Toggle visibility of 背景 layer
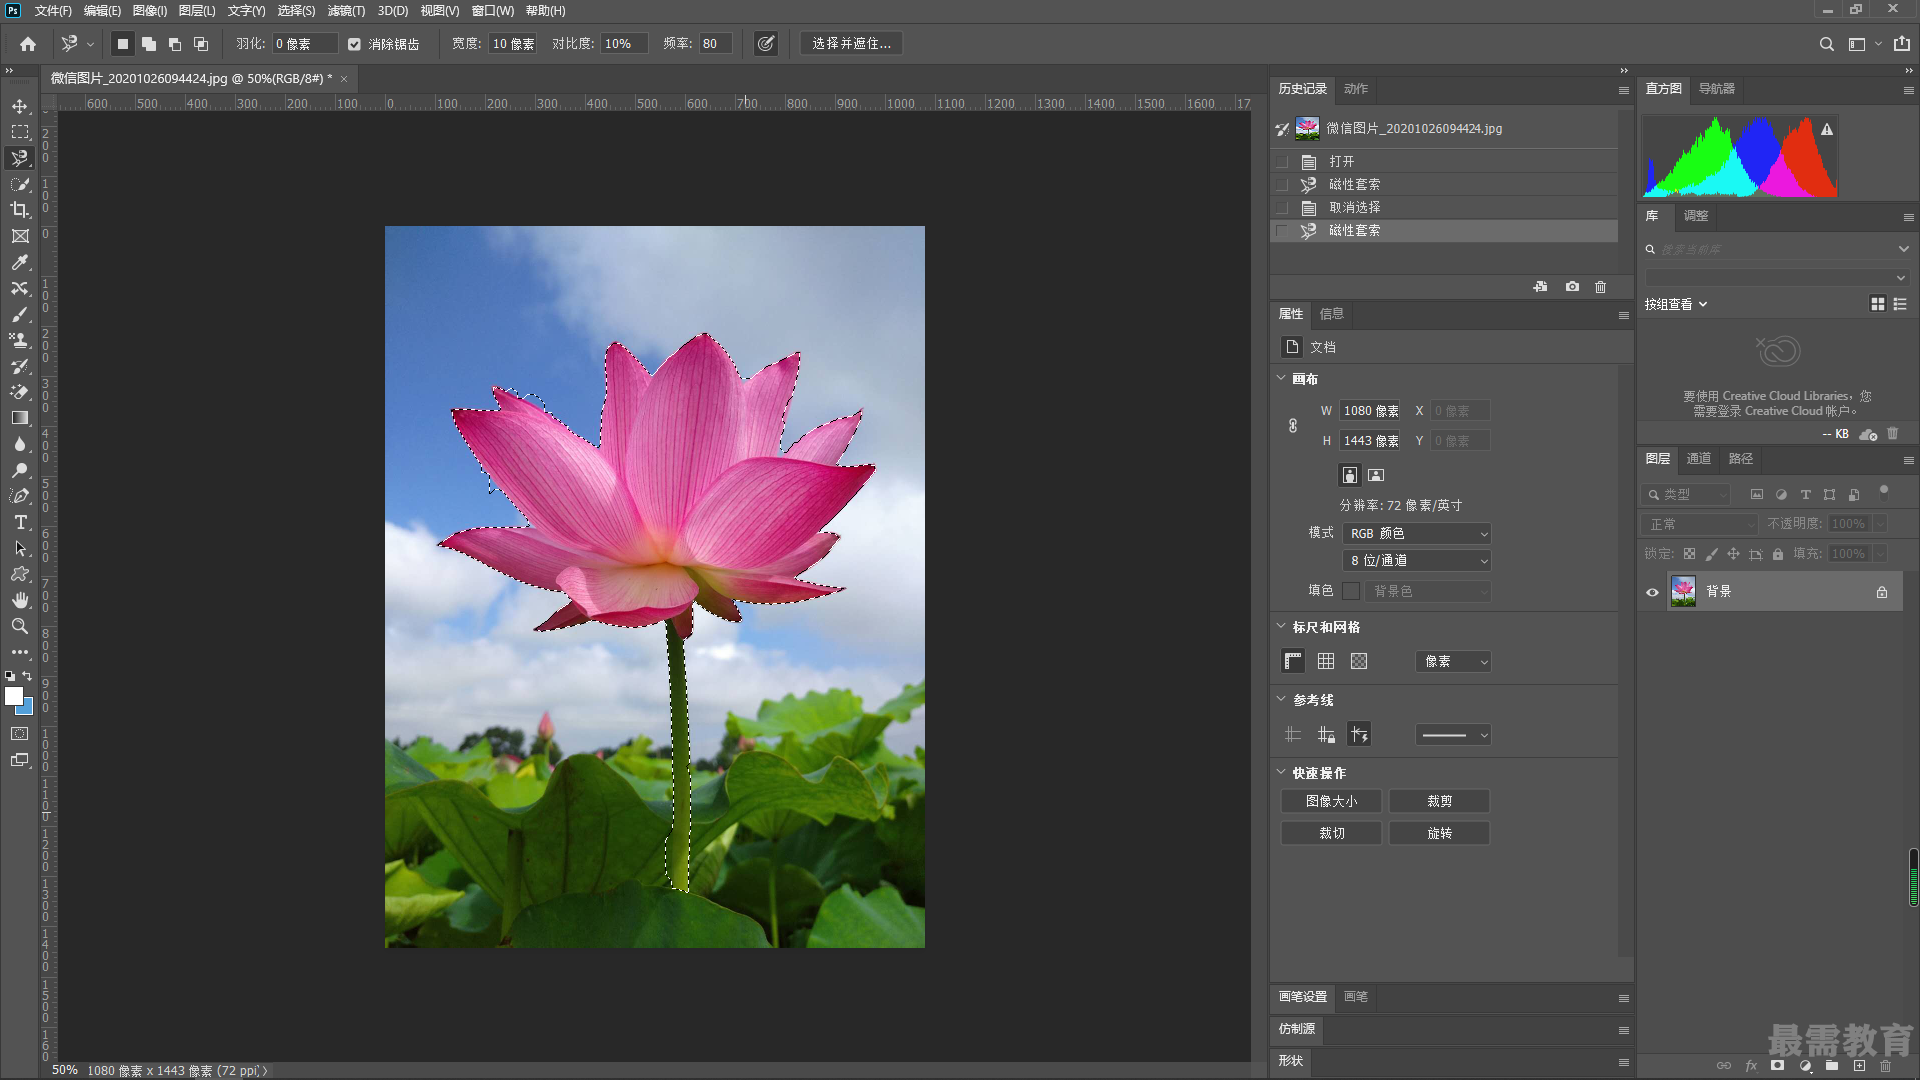Screen dimensions: 1920x1080 click(1652, 592)
